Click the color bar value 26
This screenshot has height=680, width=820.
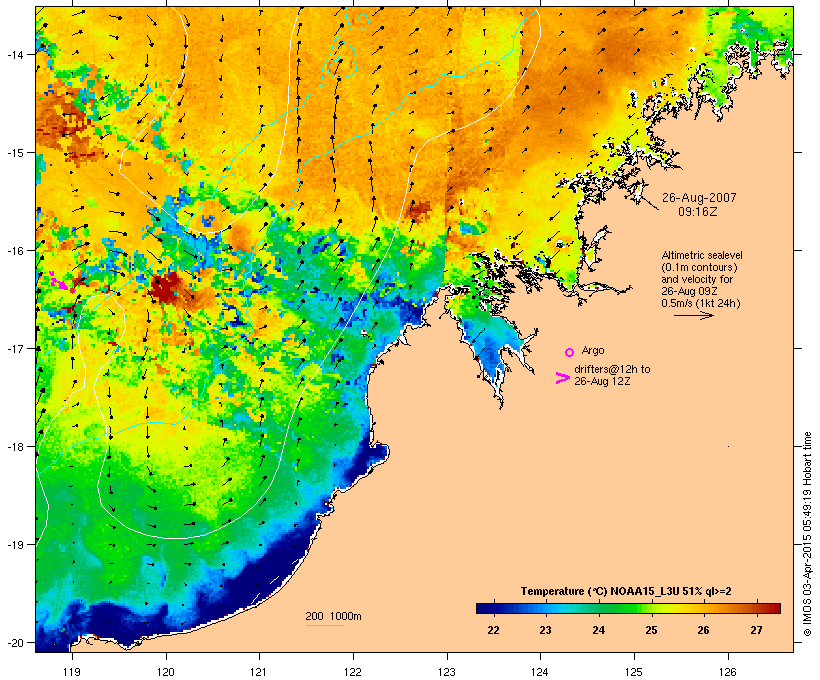click(703, 630)
